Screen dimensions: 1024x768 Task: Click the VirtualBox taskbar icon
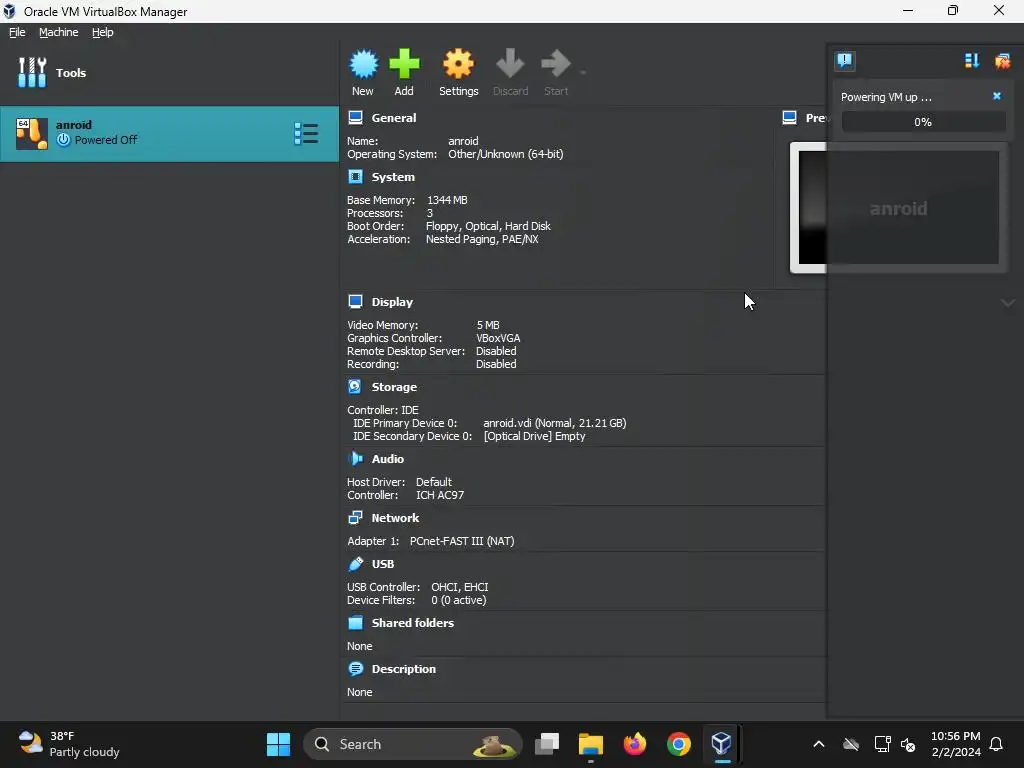(721, 744)
